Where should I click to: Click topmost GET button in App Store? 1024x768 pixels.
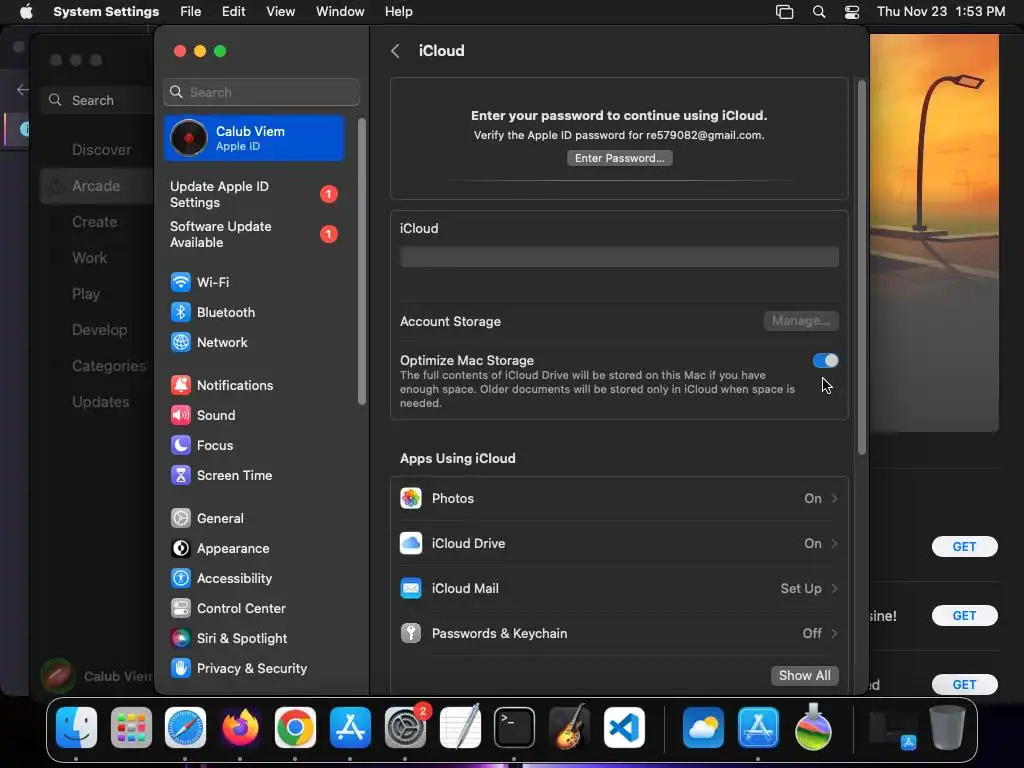(965, 547)
